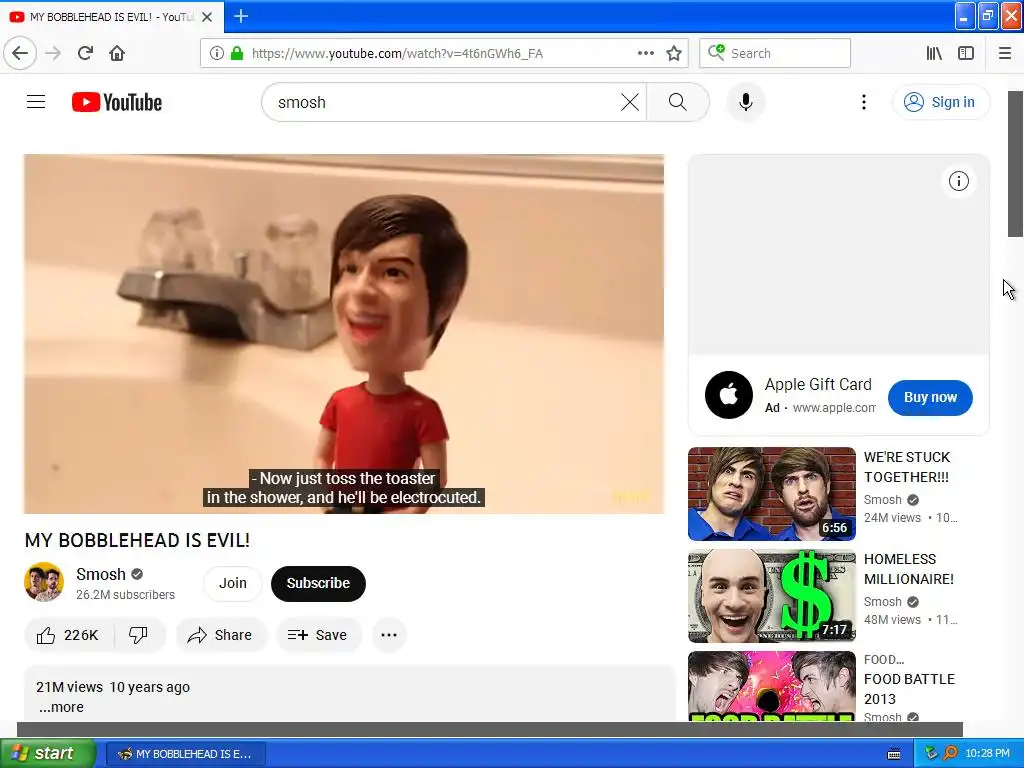1024x768 pixels.
Task: Dislike the video with thumbs down
Action: 138,635
